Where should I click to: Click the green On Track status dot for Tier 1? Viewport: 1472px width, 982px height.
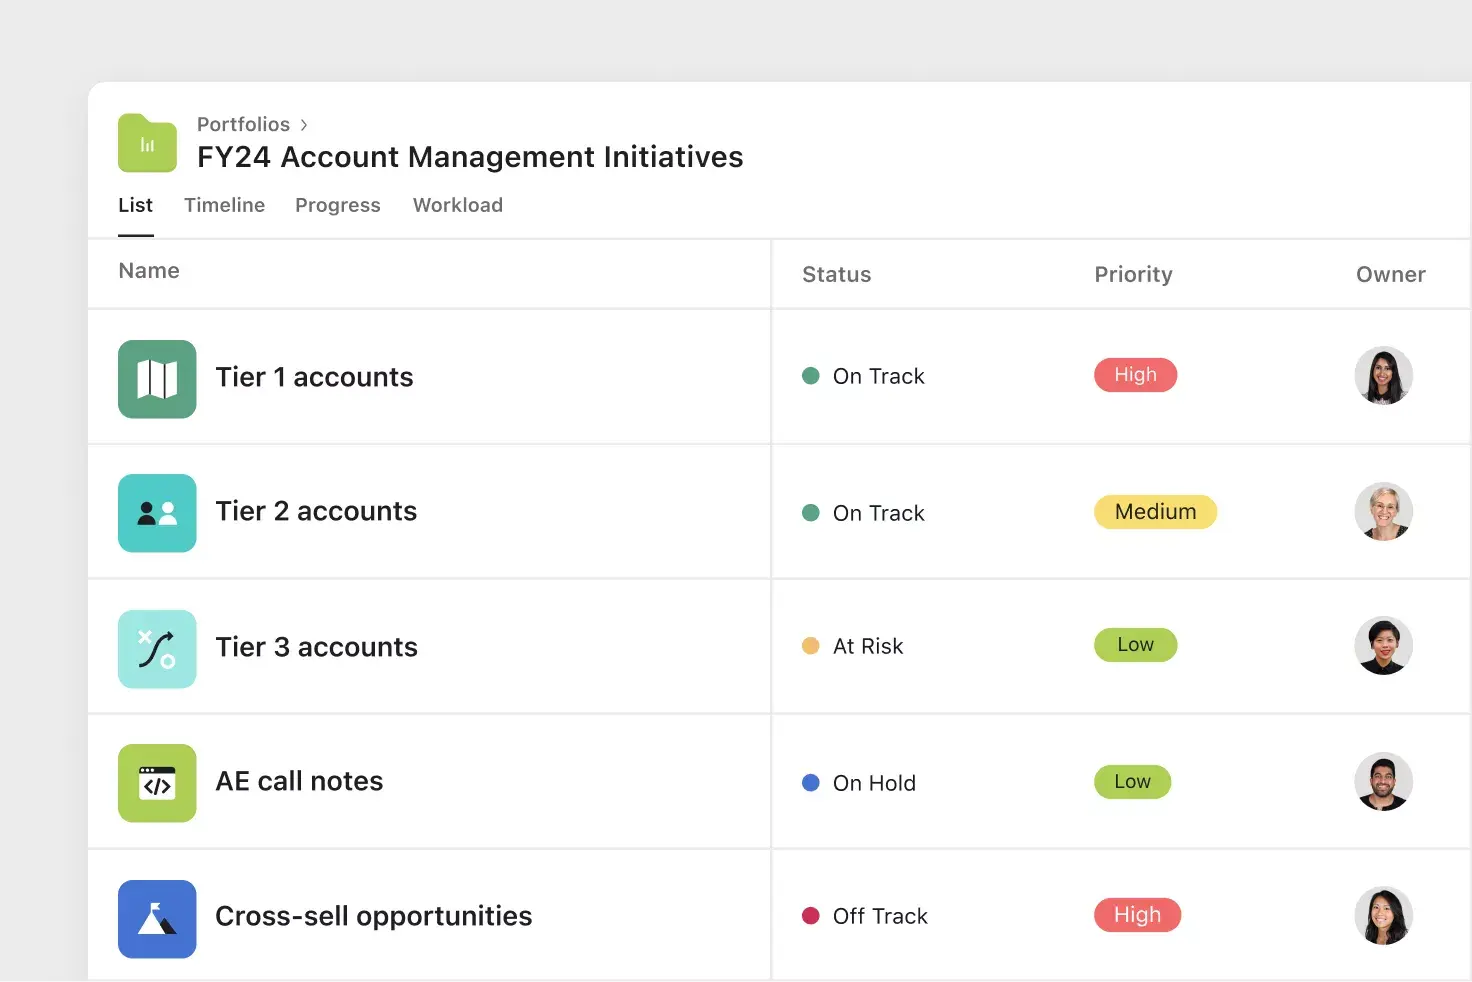pos(810,375)
